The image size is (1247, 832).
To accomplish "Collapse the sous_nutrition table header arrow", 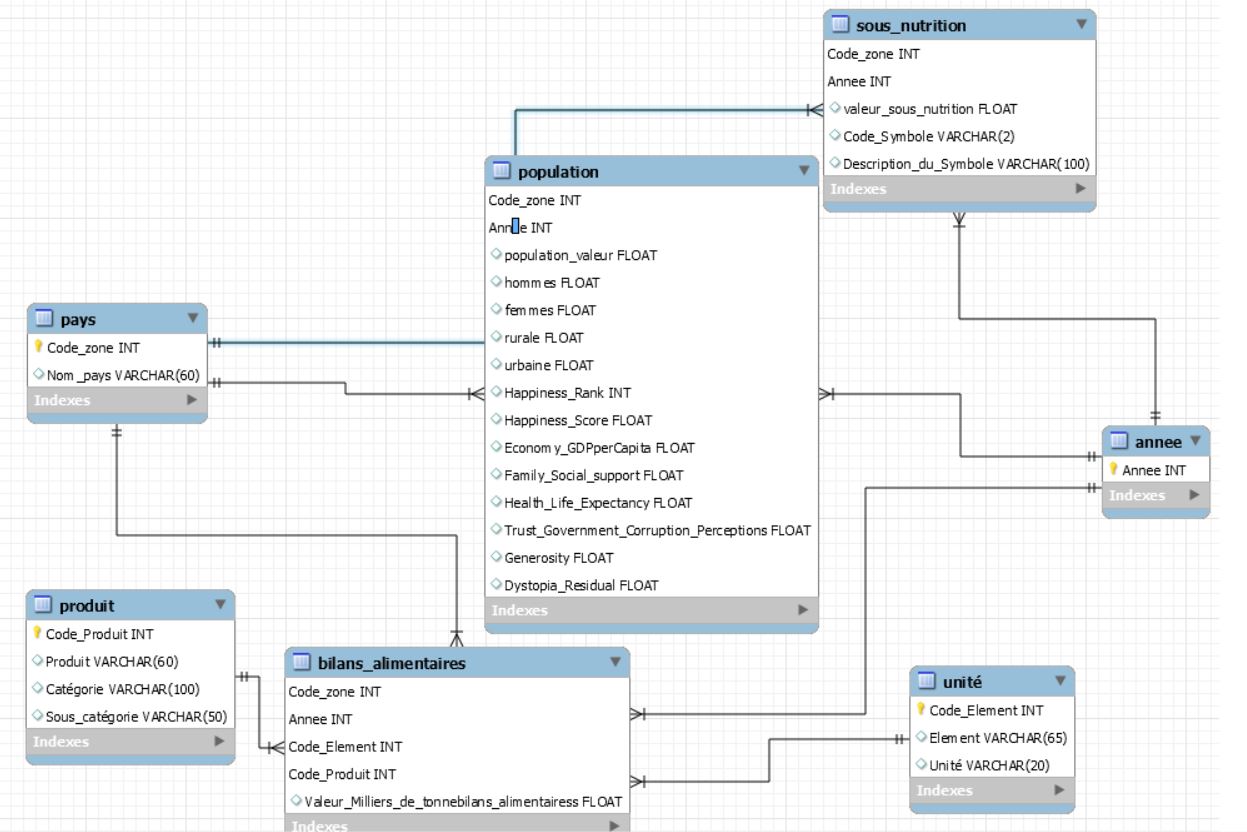I will (x=1080, y=24).
